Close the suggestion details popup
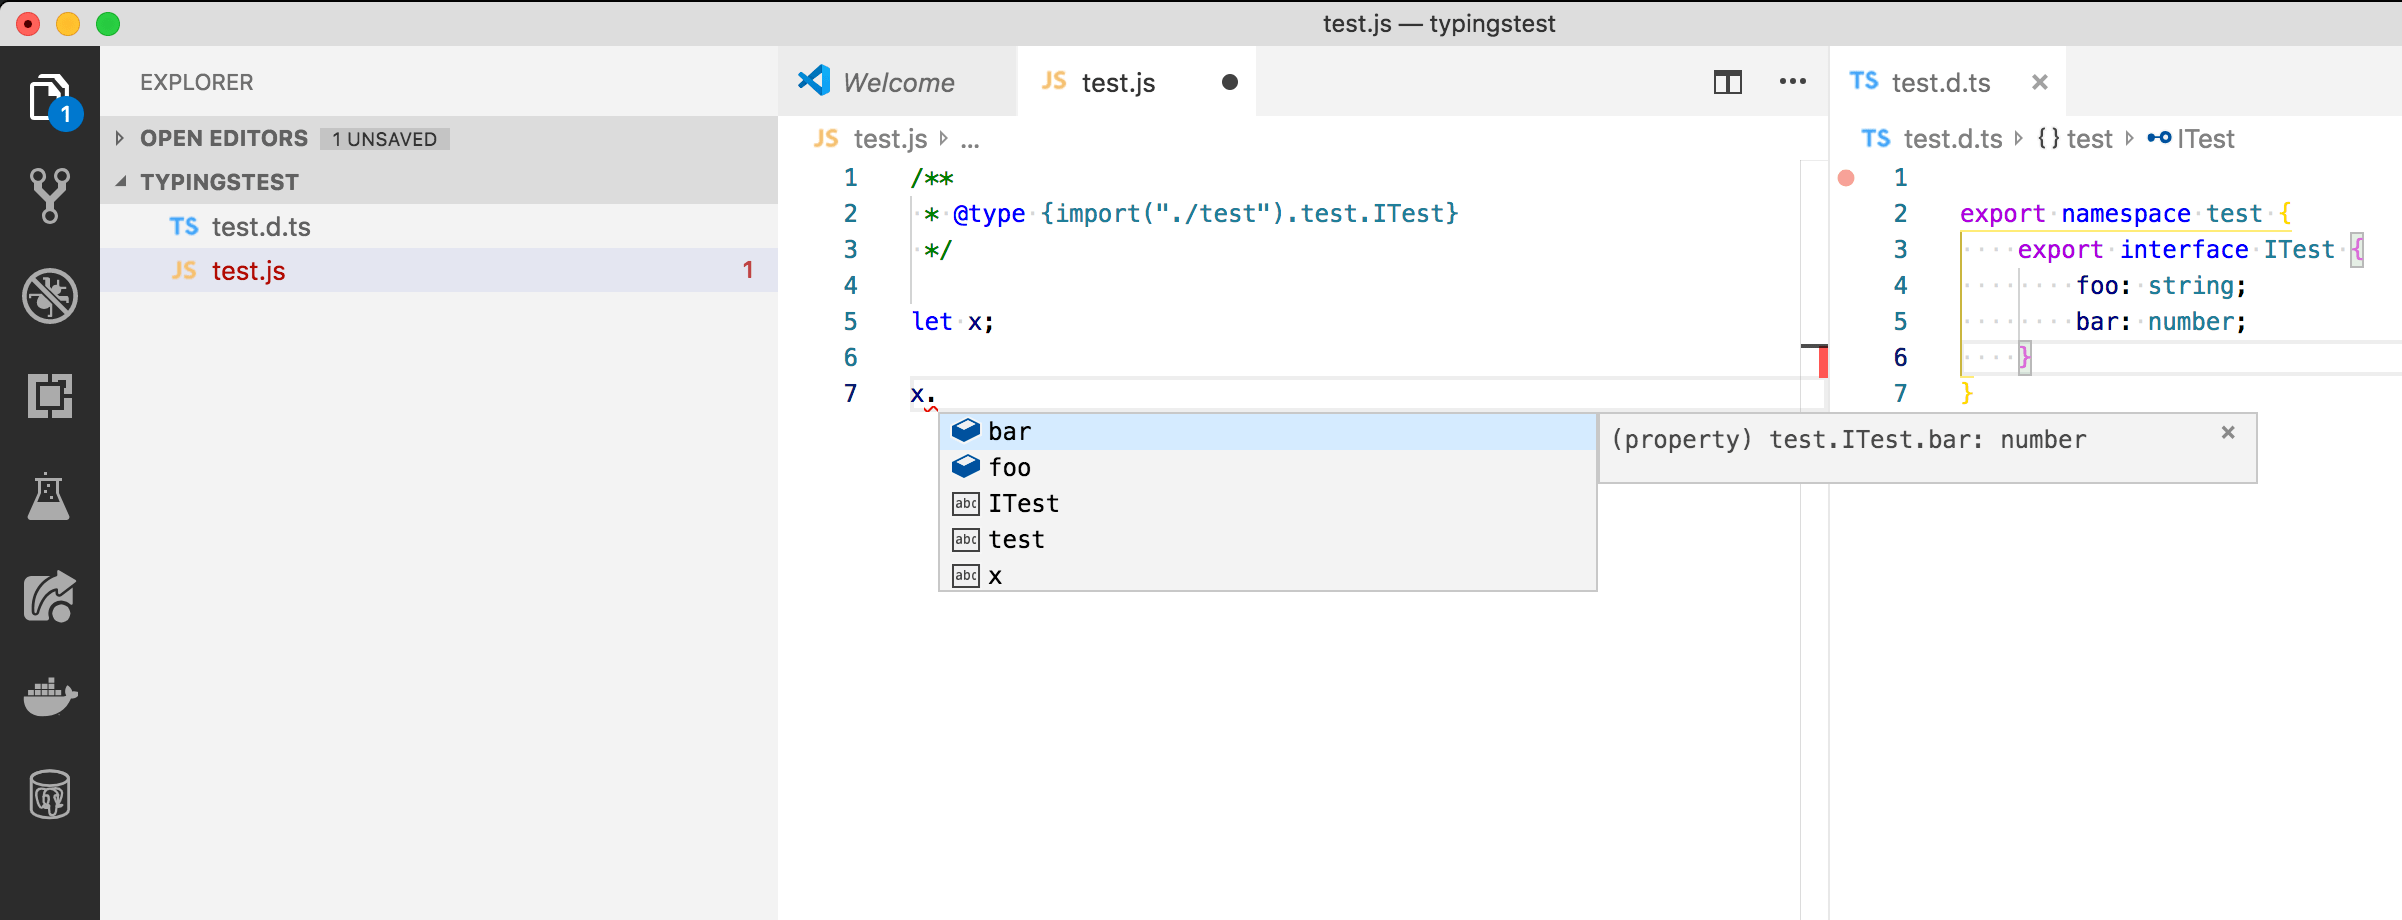 (x=2228, y=432)
